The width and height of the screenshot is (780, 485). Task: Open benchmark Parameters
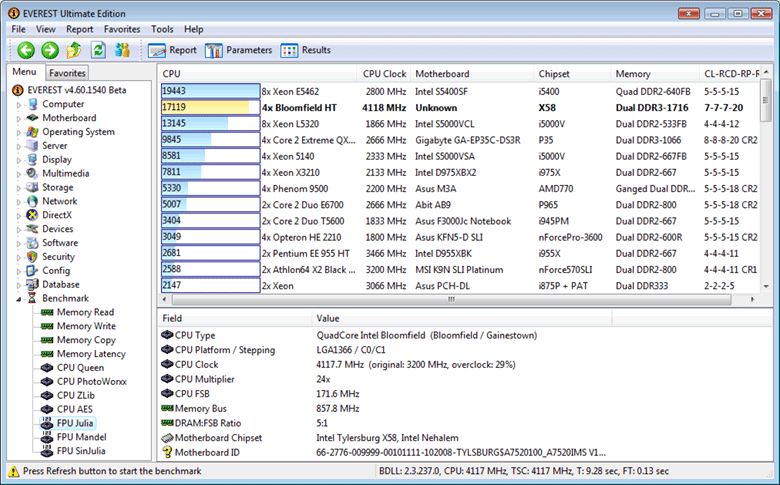[238, 50]
